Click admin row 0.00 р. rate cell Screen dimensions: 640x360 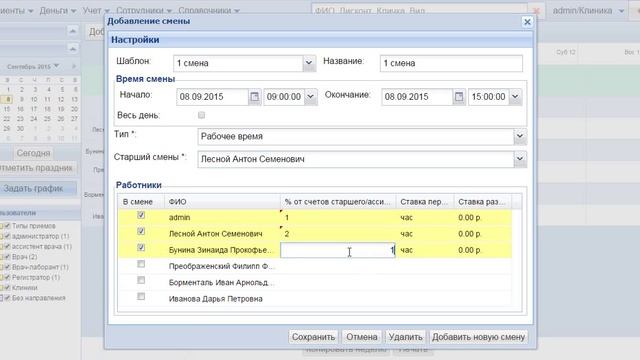coord(482,218)
